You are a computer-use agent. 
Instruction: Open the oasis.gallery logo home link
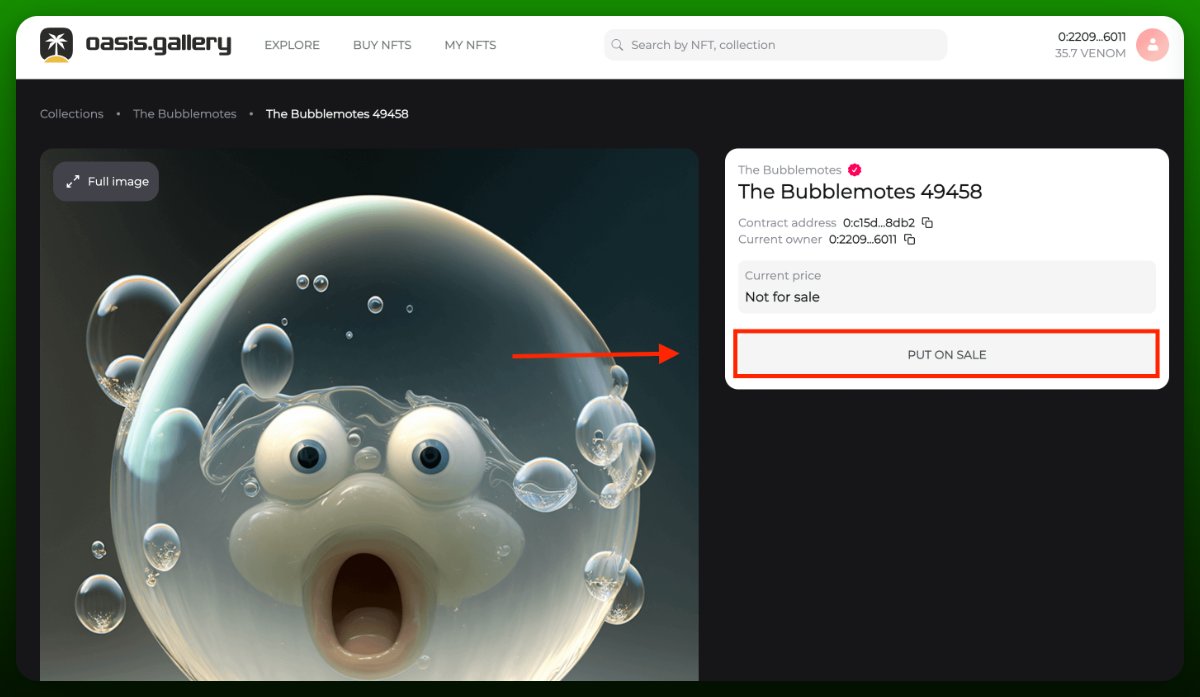pyautogui.click(x=135, y=45)
